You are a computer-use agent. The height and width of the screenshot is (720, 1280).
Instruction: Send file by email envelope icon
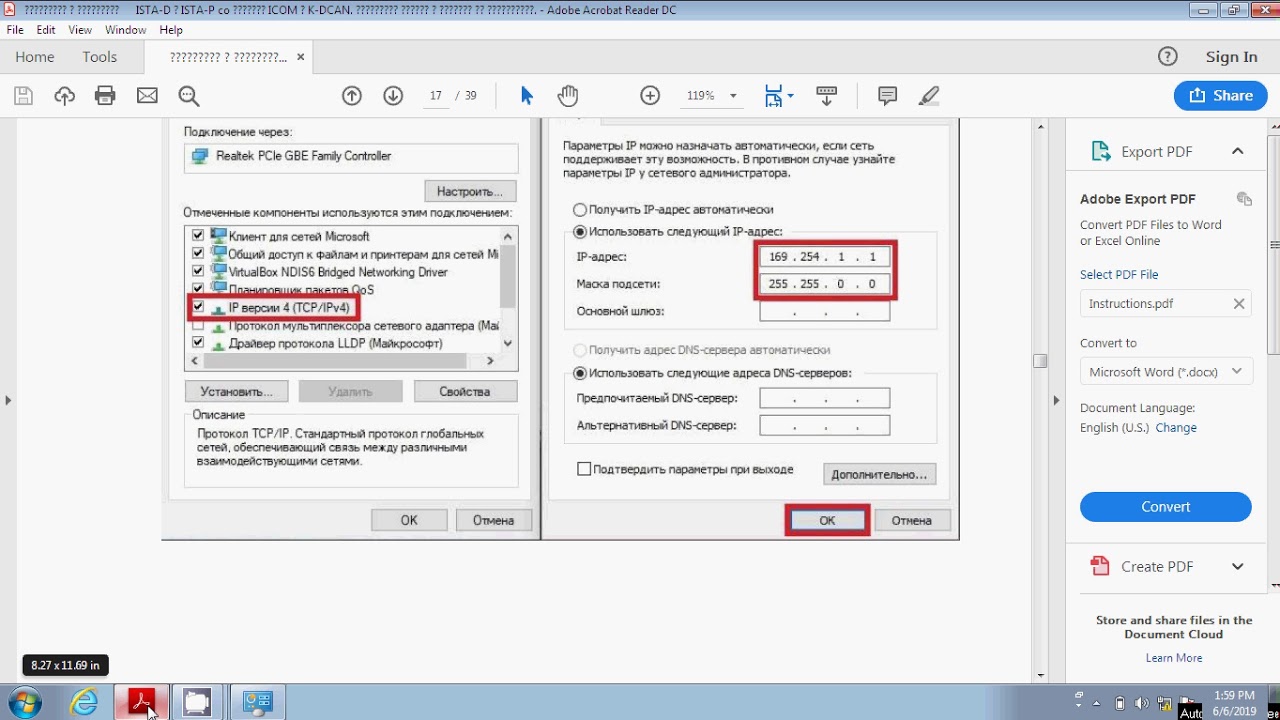coord(147,96)
